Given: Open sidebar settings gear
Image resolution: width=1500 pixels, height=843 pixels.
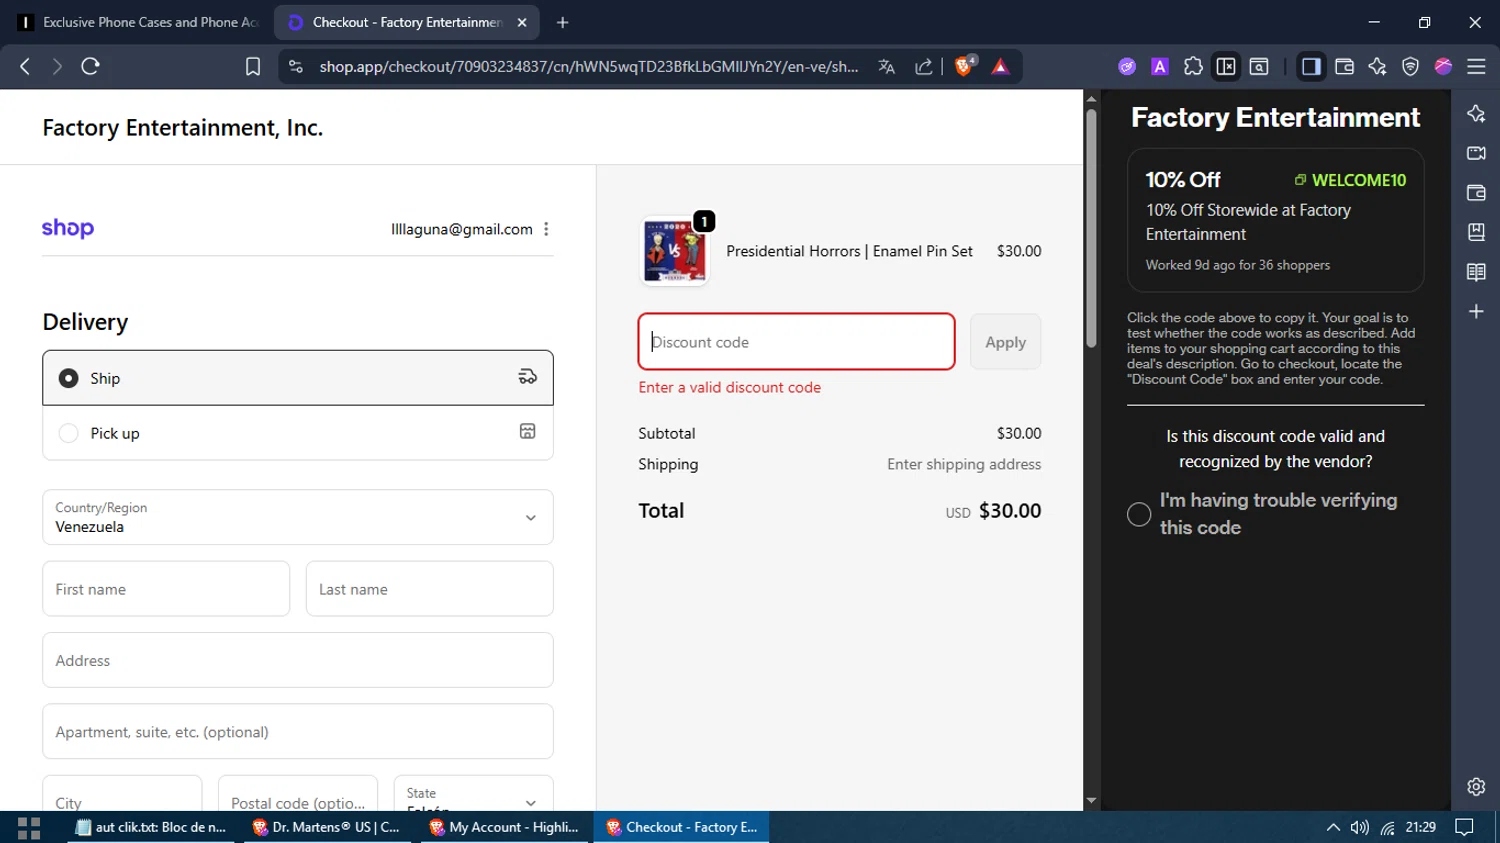Looking at the screenshot, I should [x=1476, y=787].
